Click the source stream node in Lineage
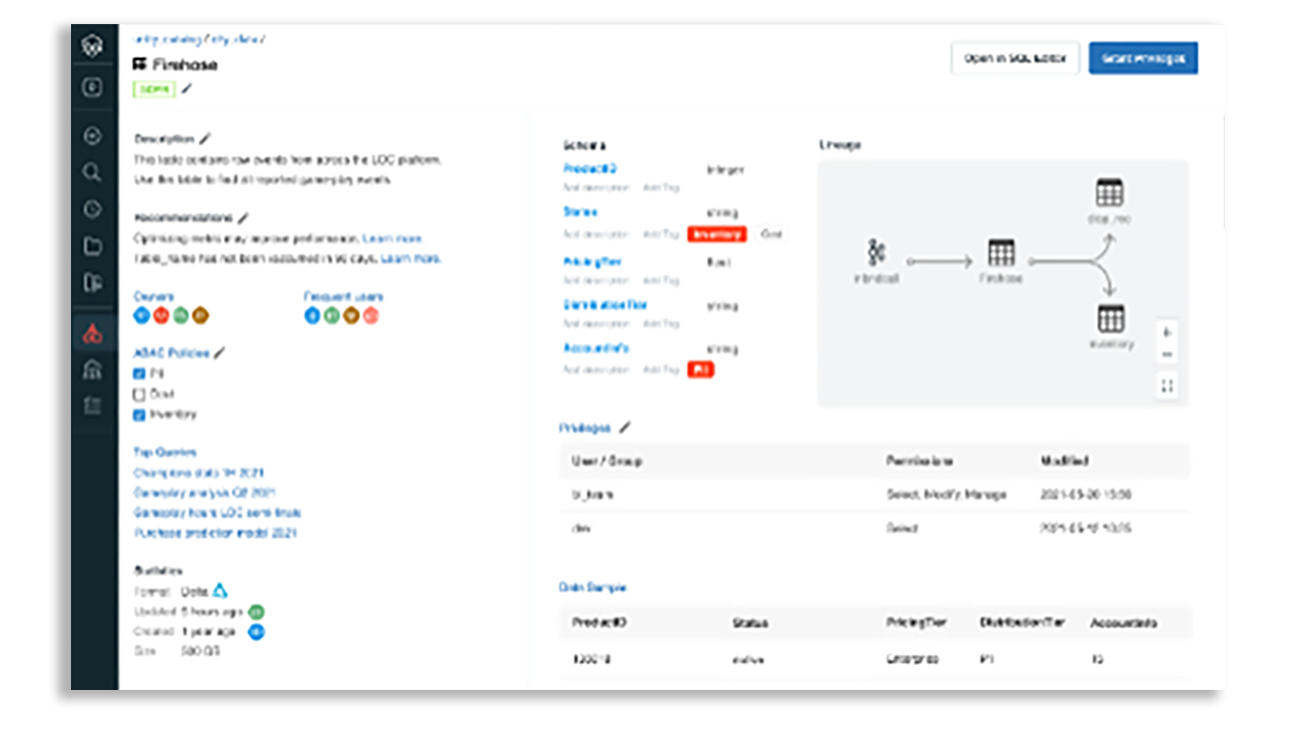The image size is (1298, 748). coord(876,260)
